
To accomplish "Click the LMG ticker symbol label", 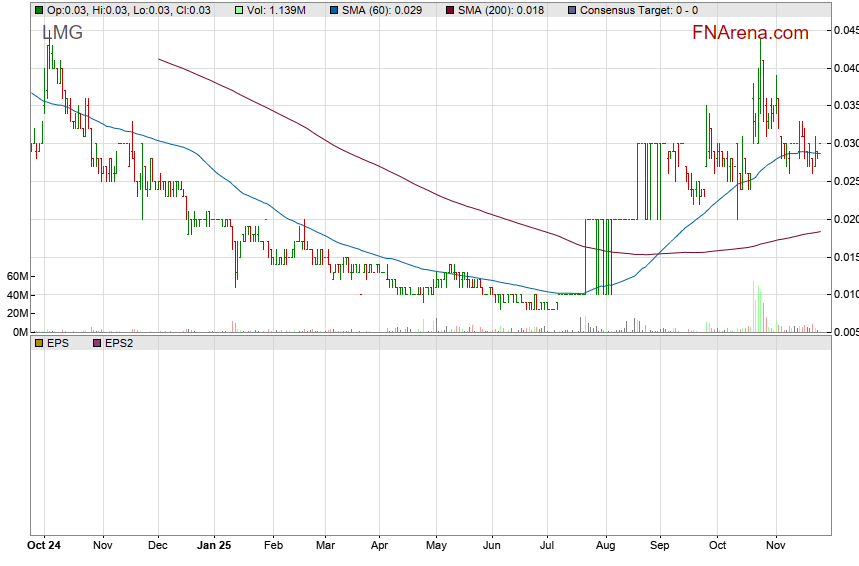I will pos(62,33).
